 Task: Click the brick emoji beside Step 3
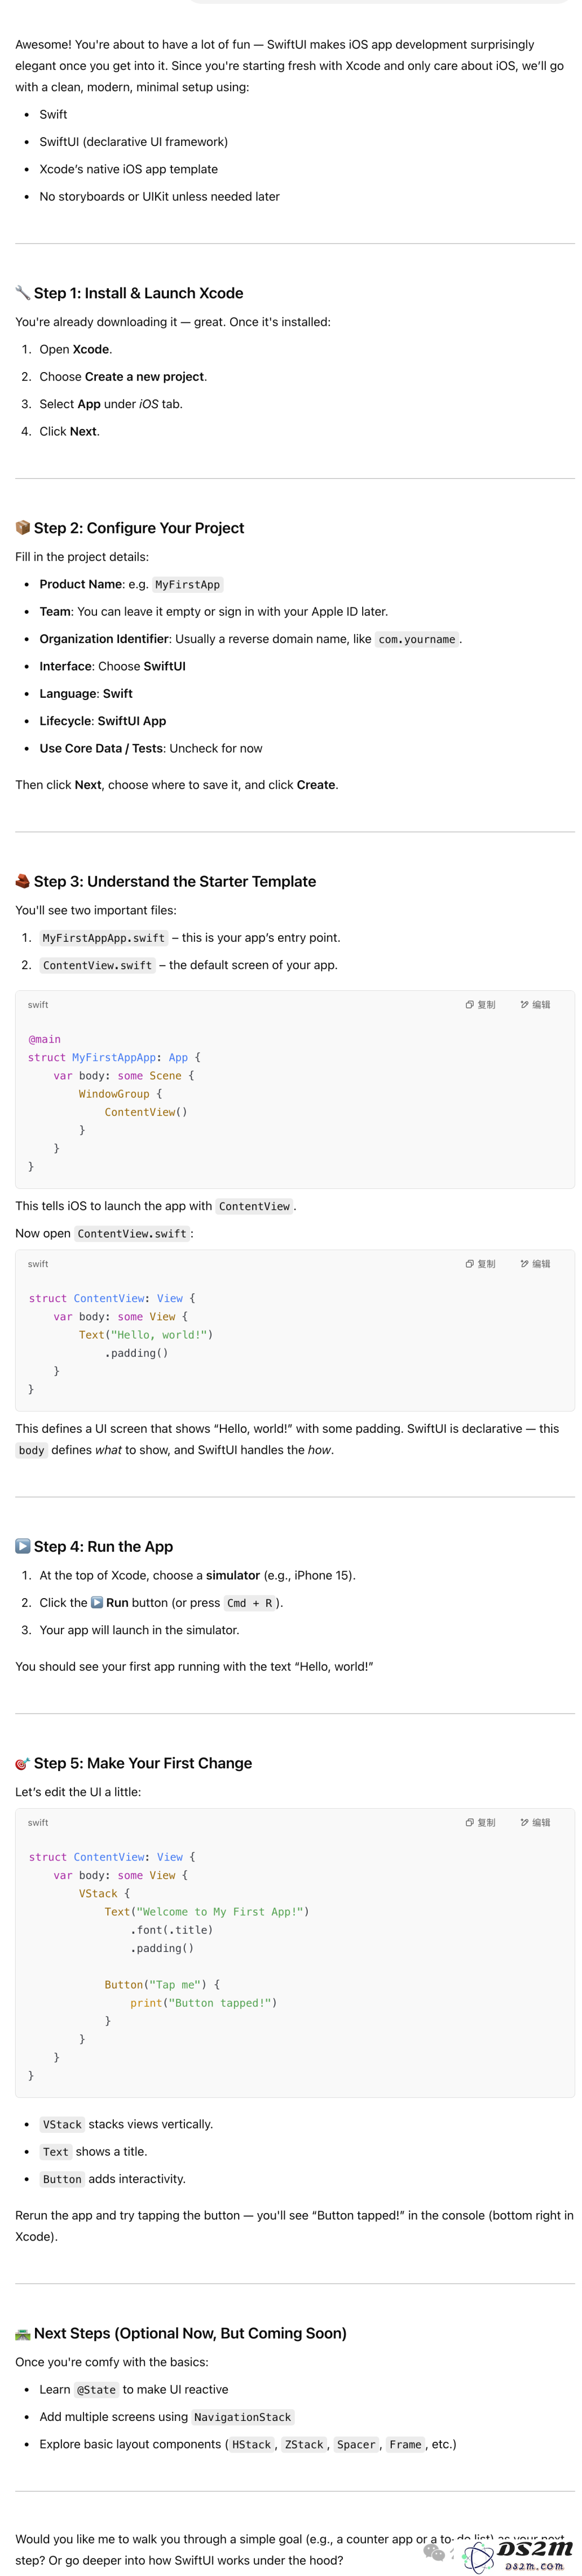click(23, 881)
